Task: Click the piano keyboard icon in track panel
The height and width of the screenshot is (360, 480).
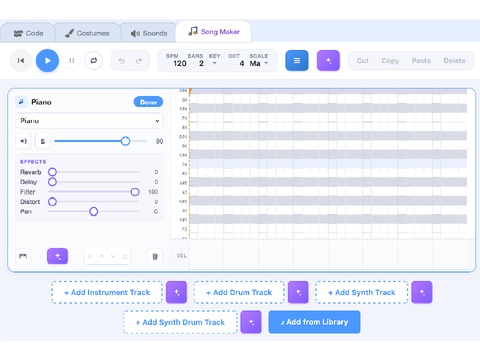Action: (23, 256)
